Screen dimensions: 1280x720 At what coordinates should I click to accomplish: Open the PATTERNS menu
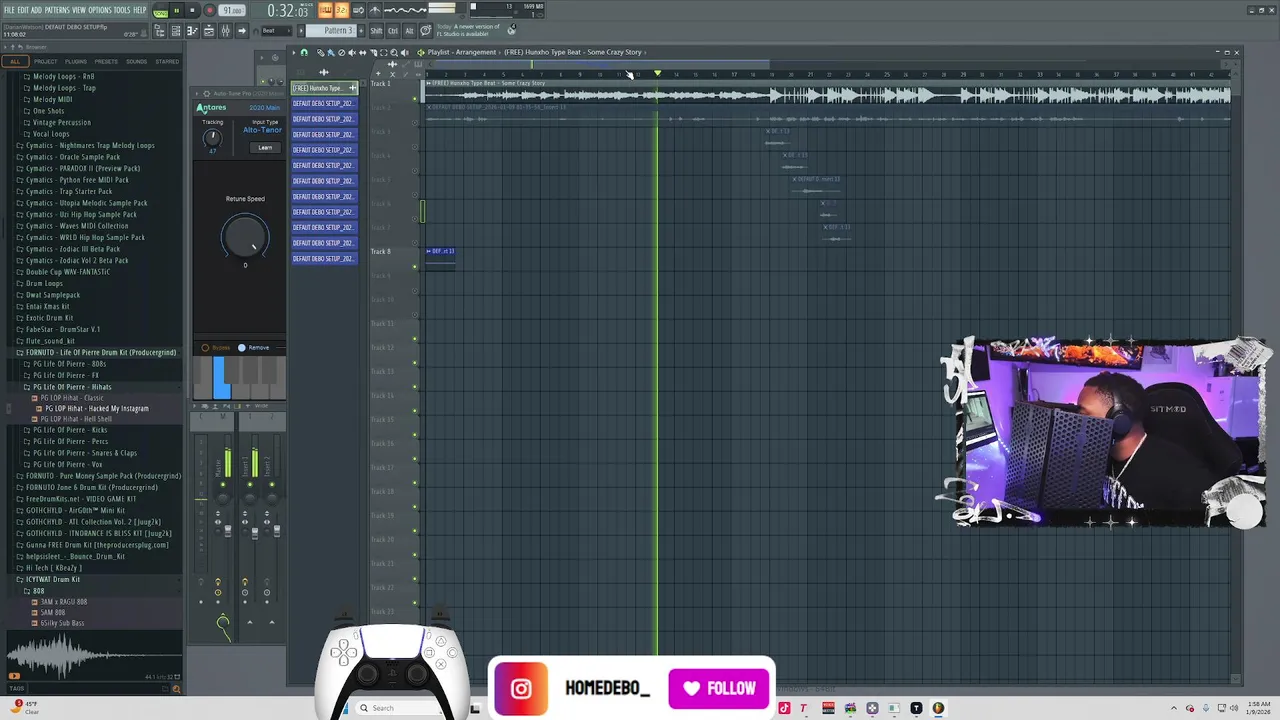point(57,10)
